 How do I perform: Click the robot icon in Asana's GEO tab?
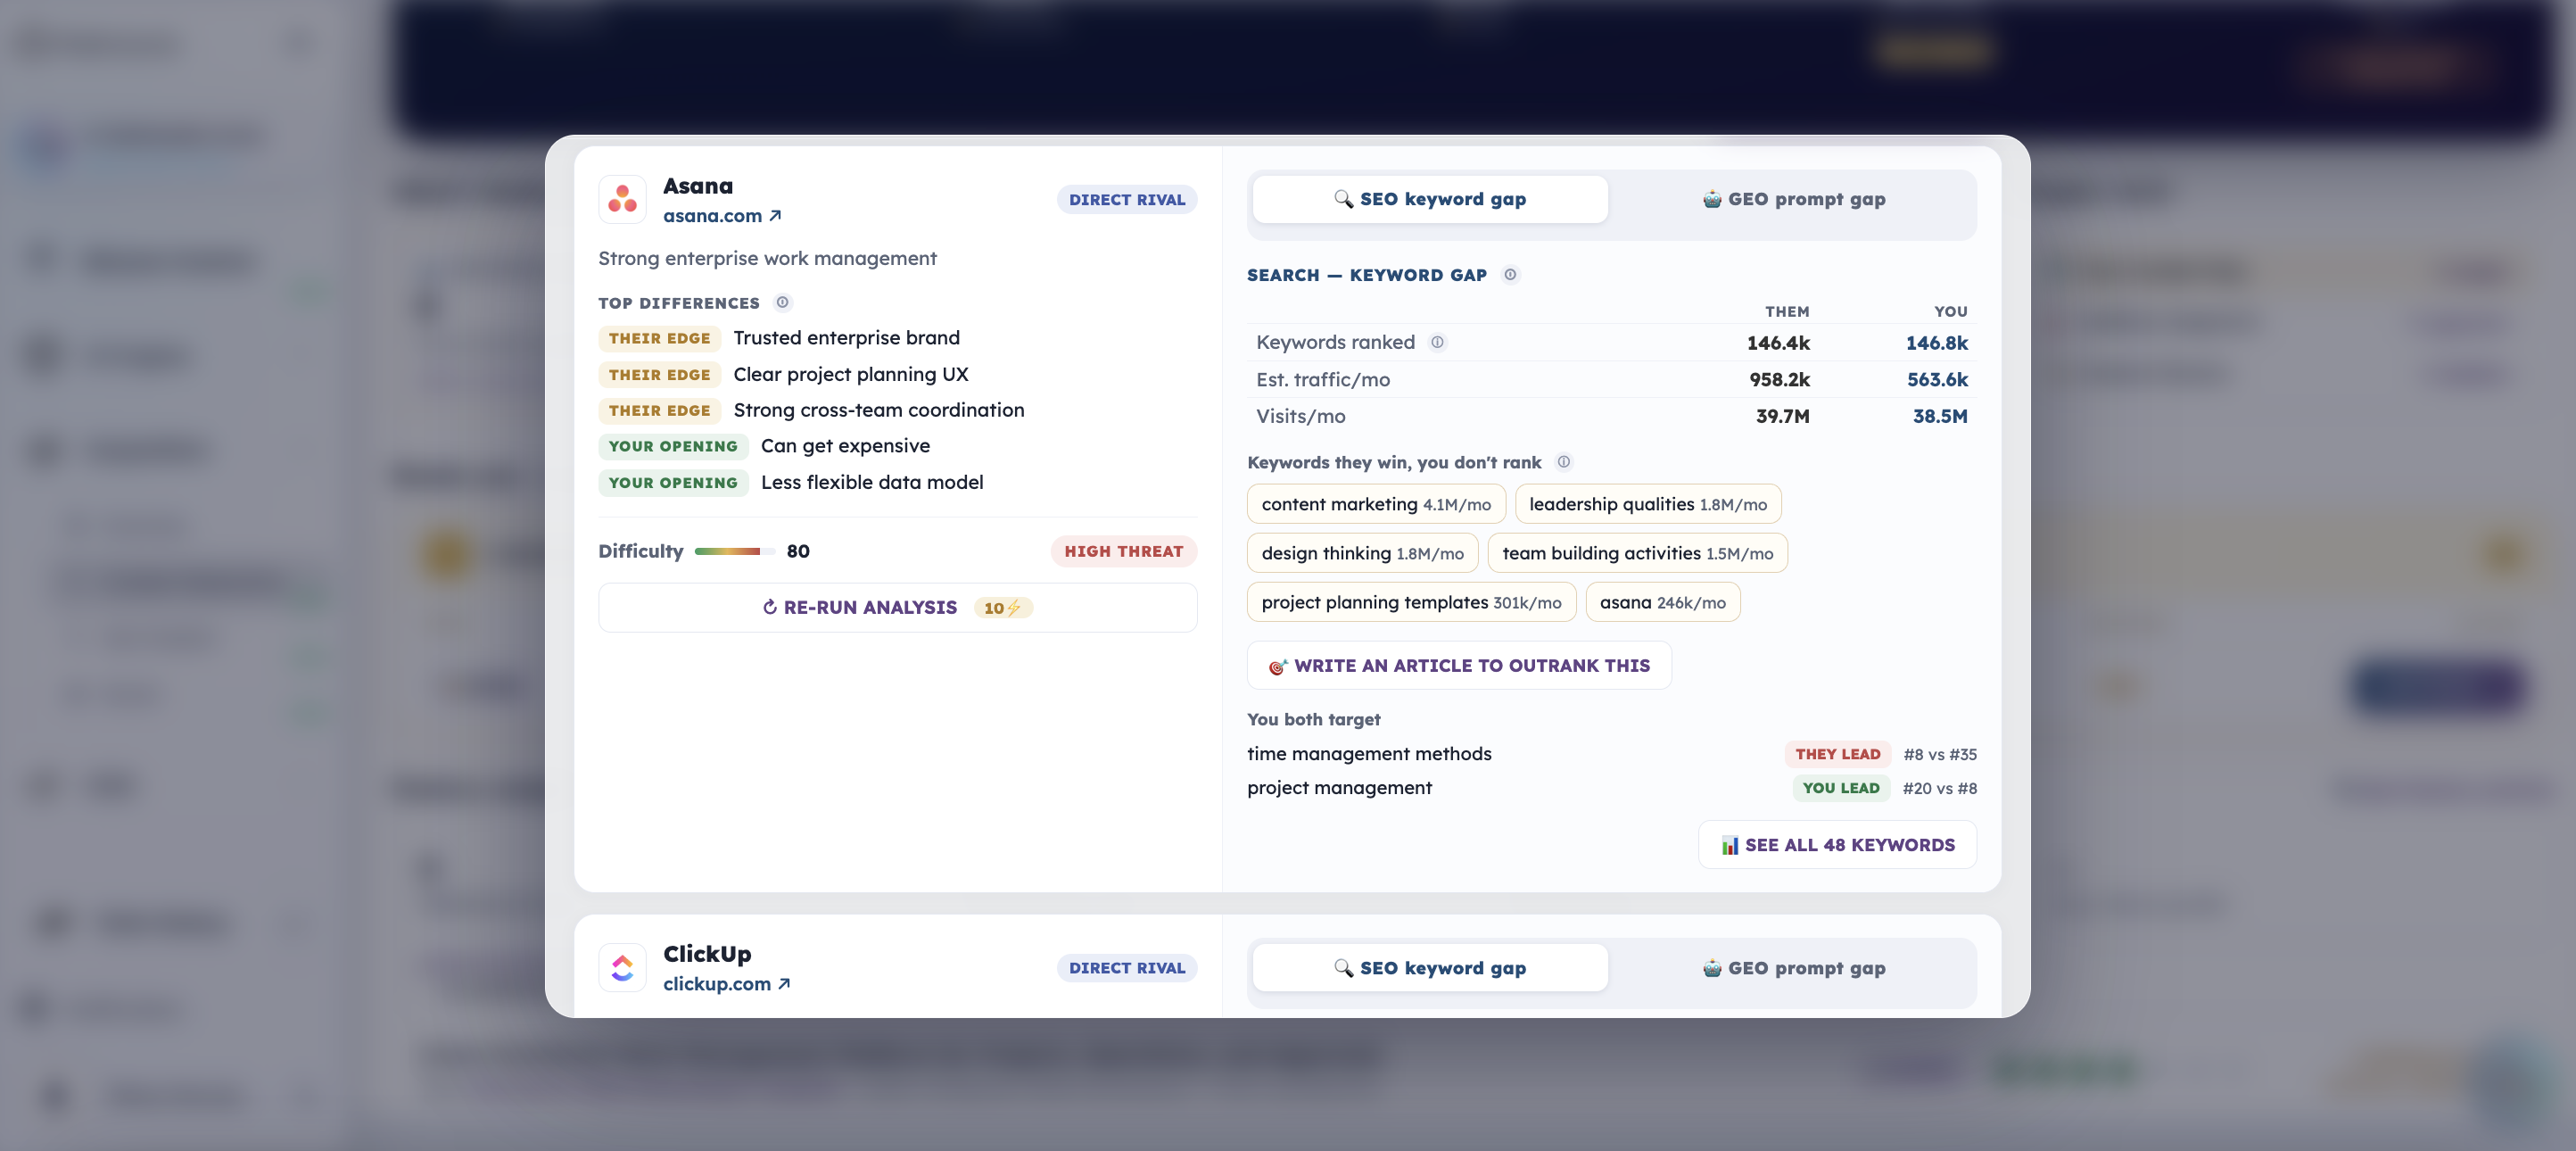click(1711, 198)
